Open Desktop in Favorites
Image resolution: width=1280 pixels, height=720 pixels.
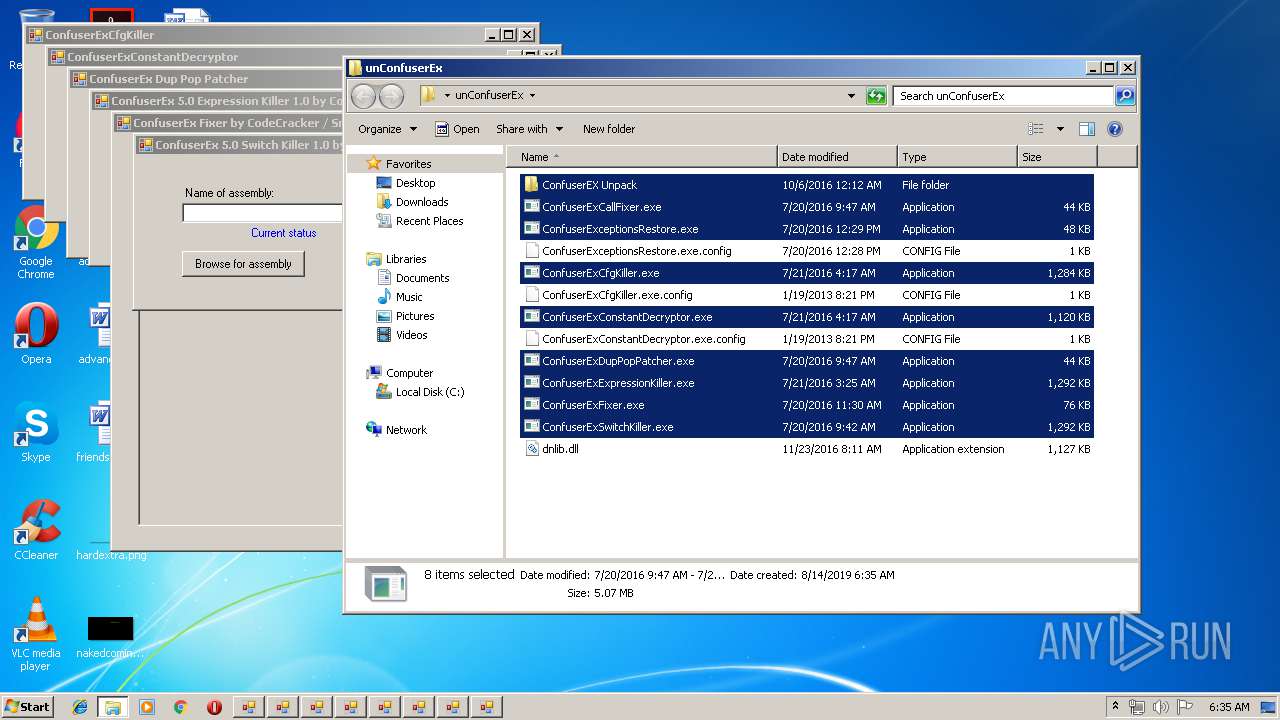click(415, 183)
